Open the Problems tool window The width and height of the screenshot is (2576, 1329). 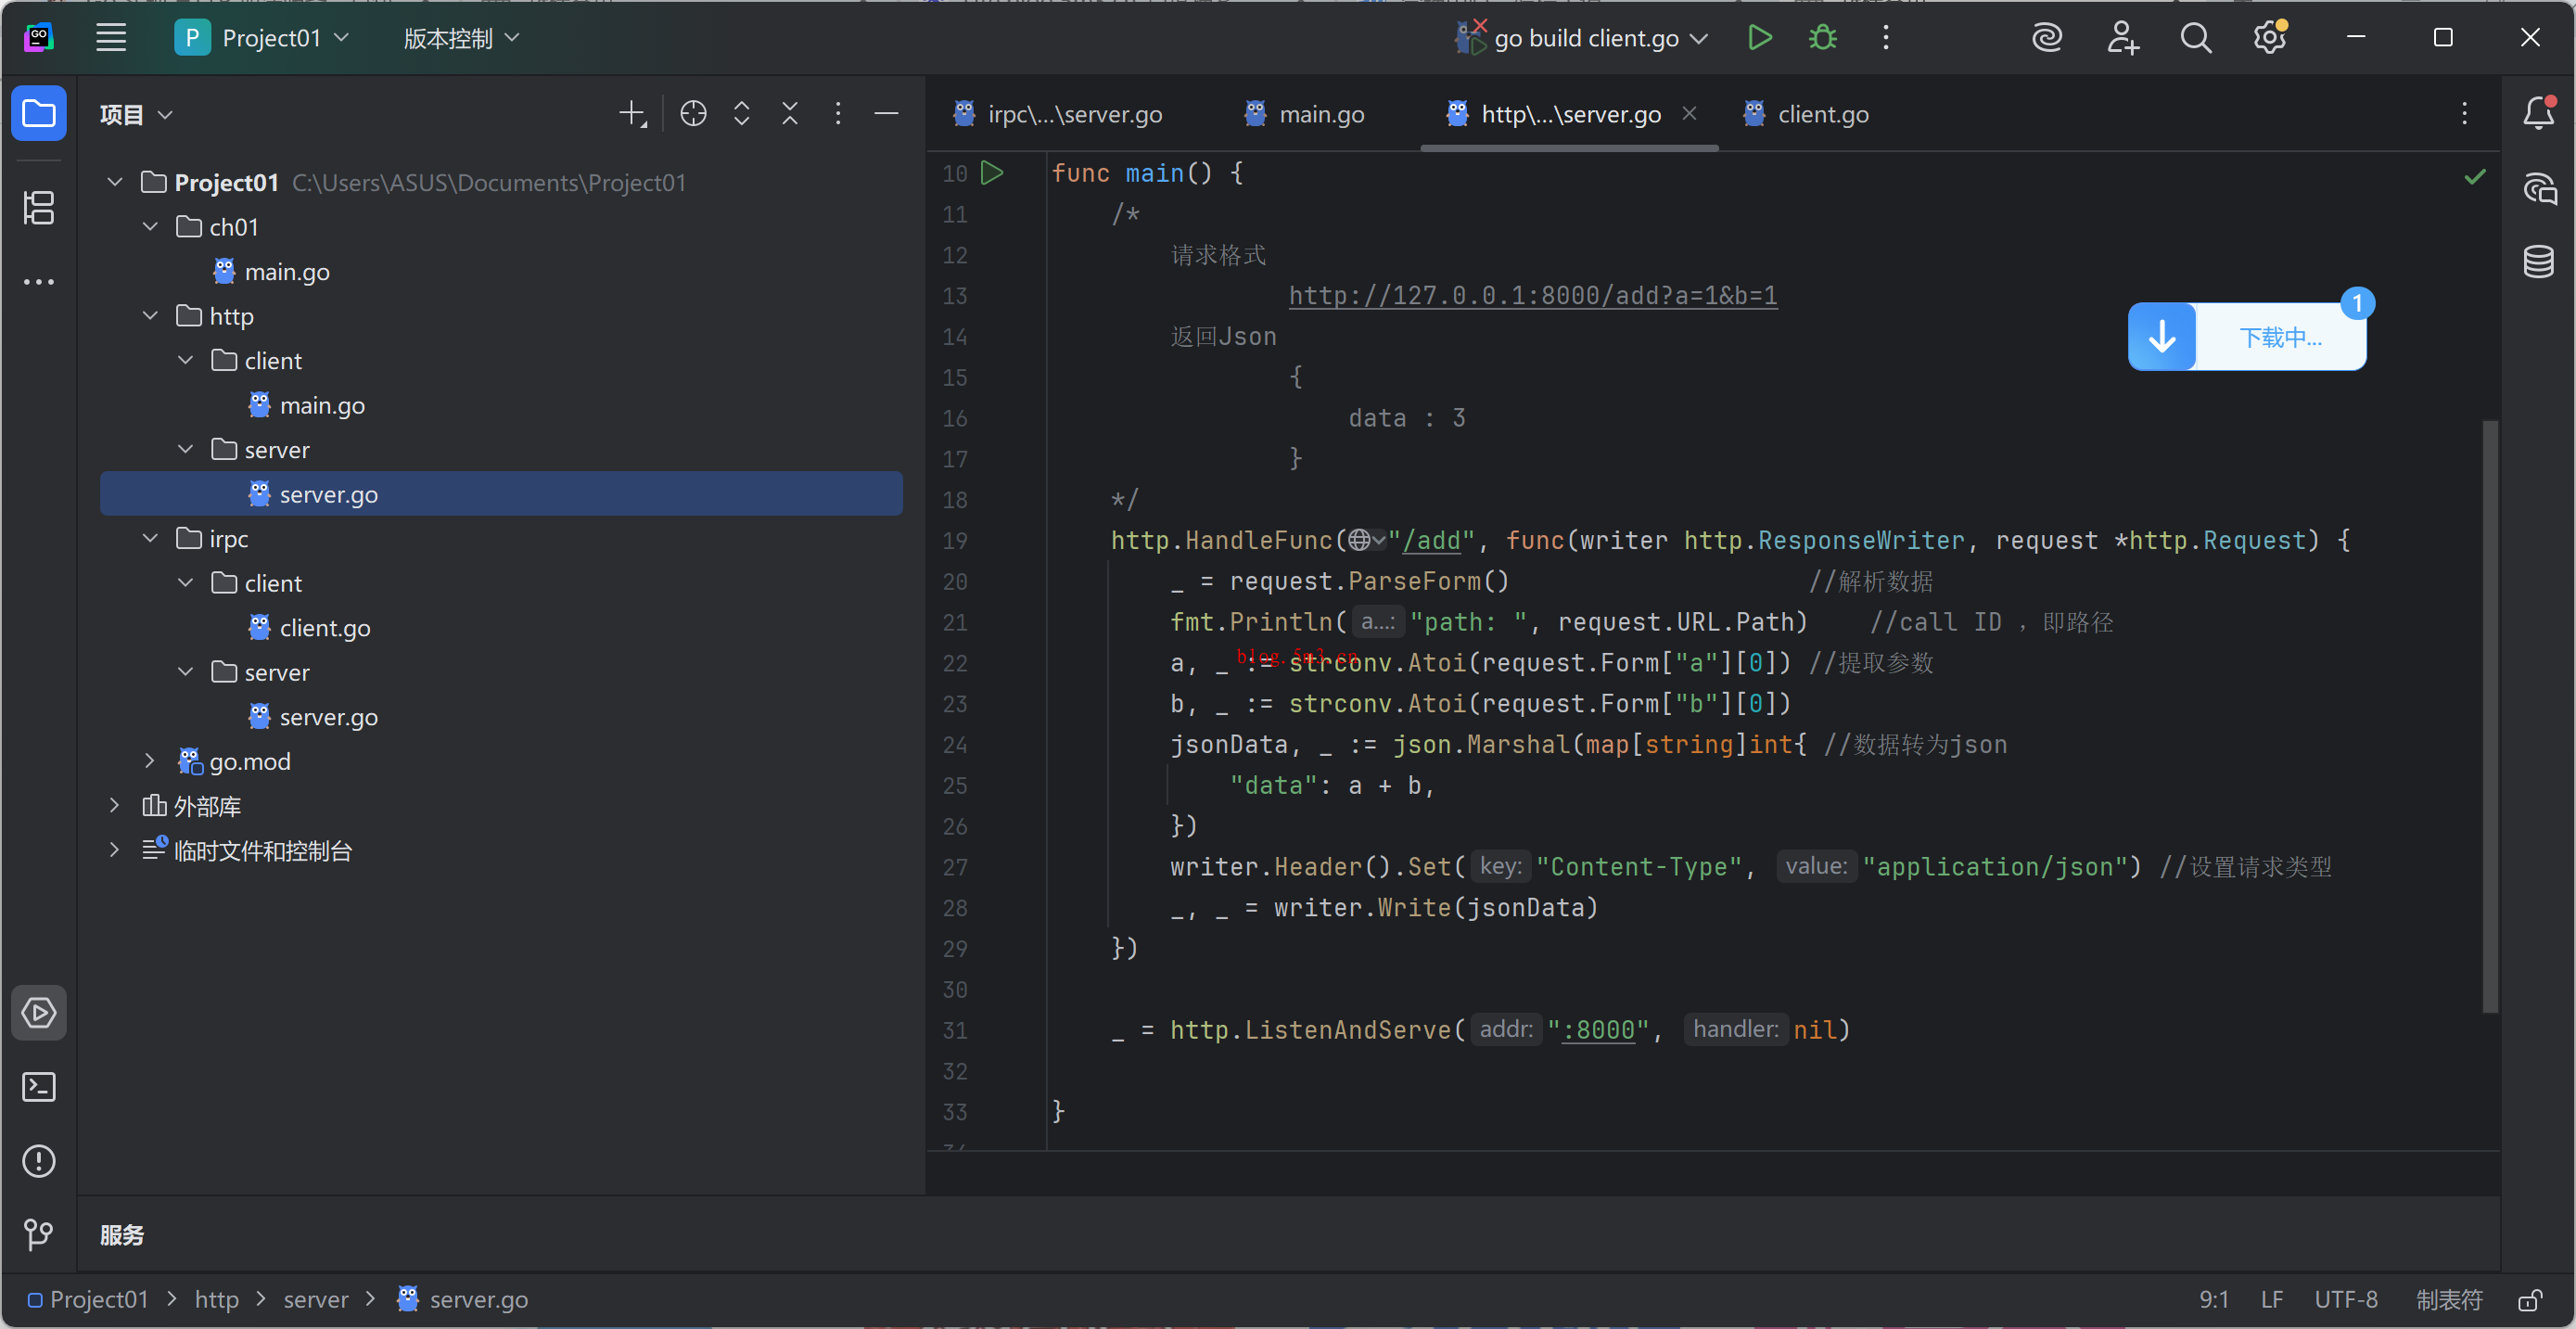click(39, 1160)
